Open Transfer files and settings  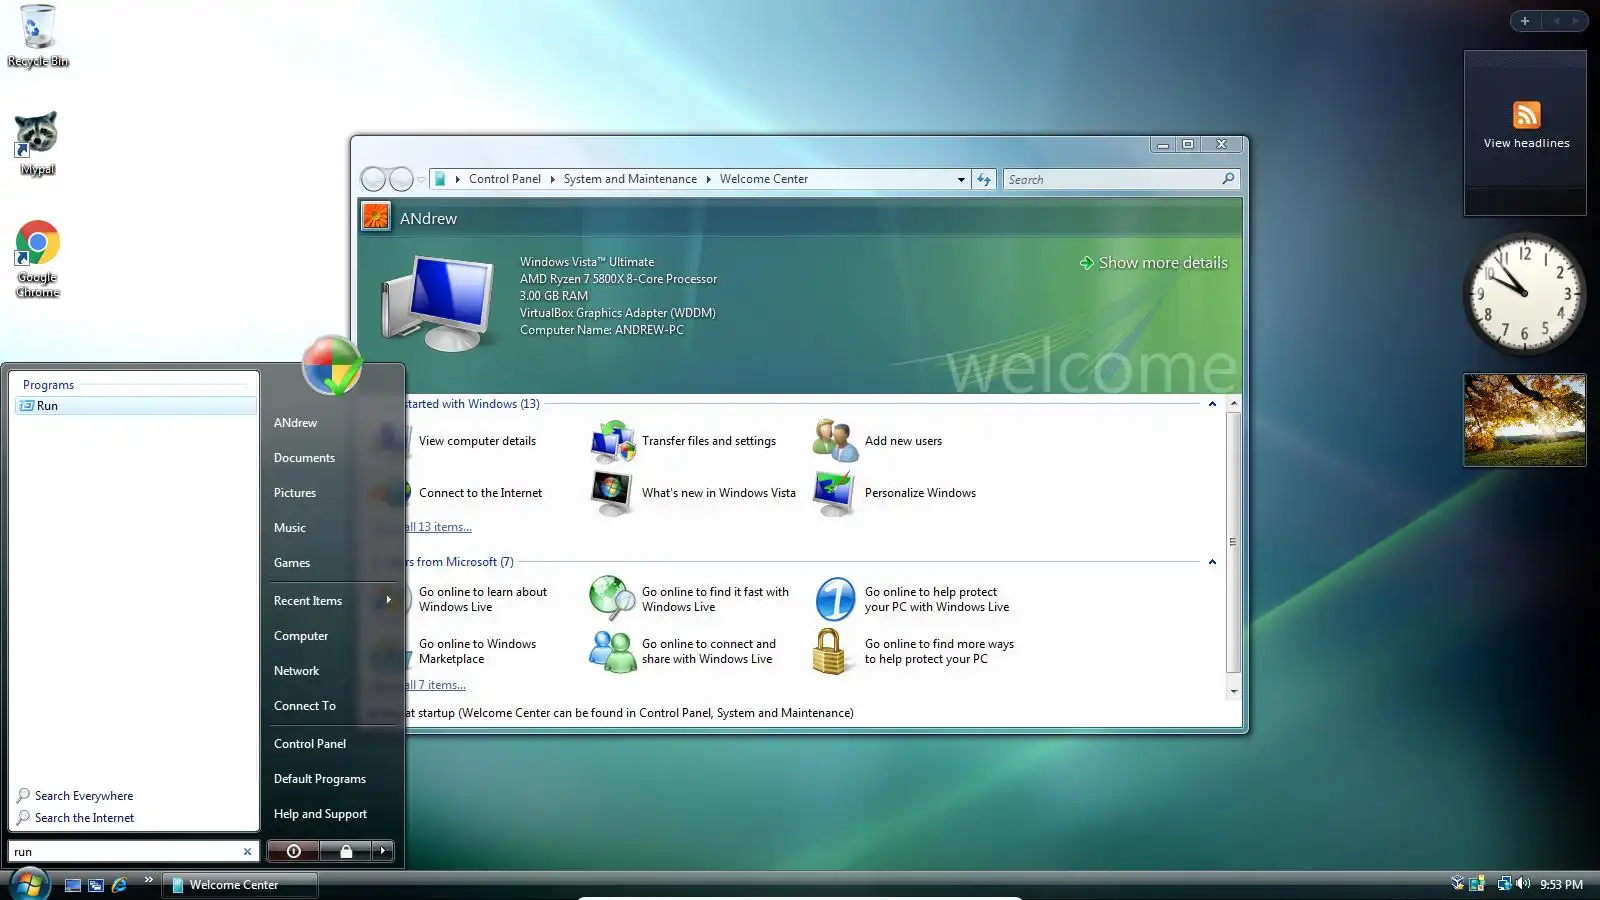point(684,441)
